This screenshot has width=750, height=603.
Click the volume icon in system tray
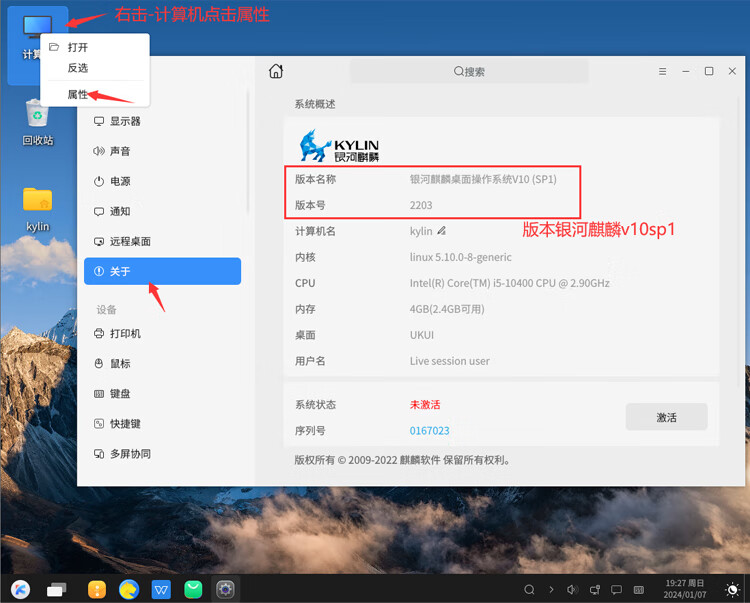(572, 590)
